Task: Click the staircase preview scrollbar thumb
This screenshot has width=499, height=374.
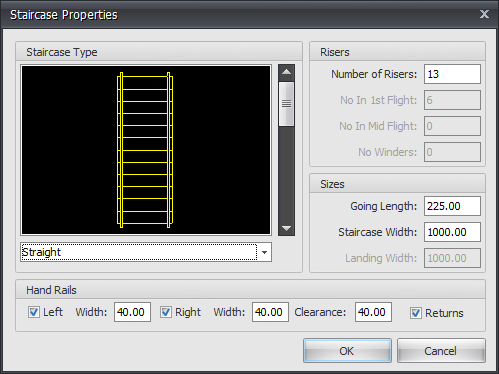Action: [286, 104]
